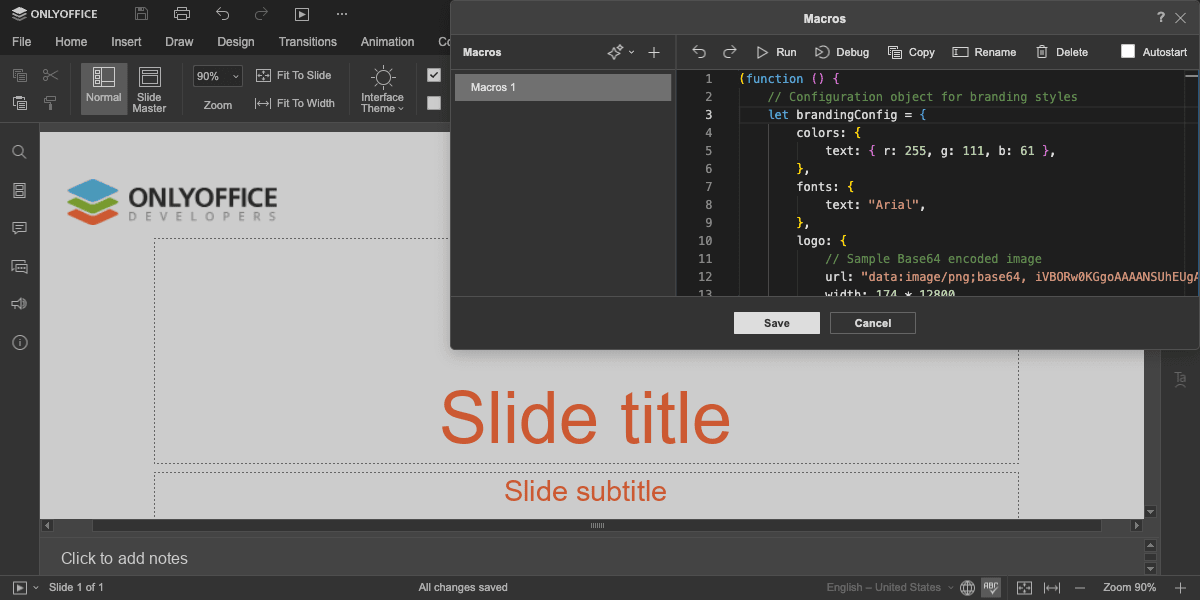Cancel the Macros dialog

[x=873, y=323]
